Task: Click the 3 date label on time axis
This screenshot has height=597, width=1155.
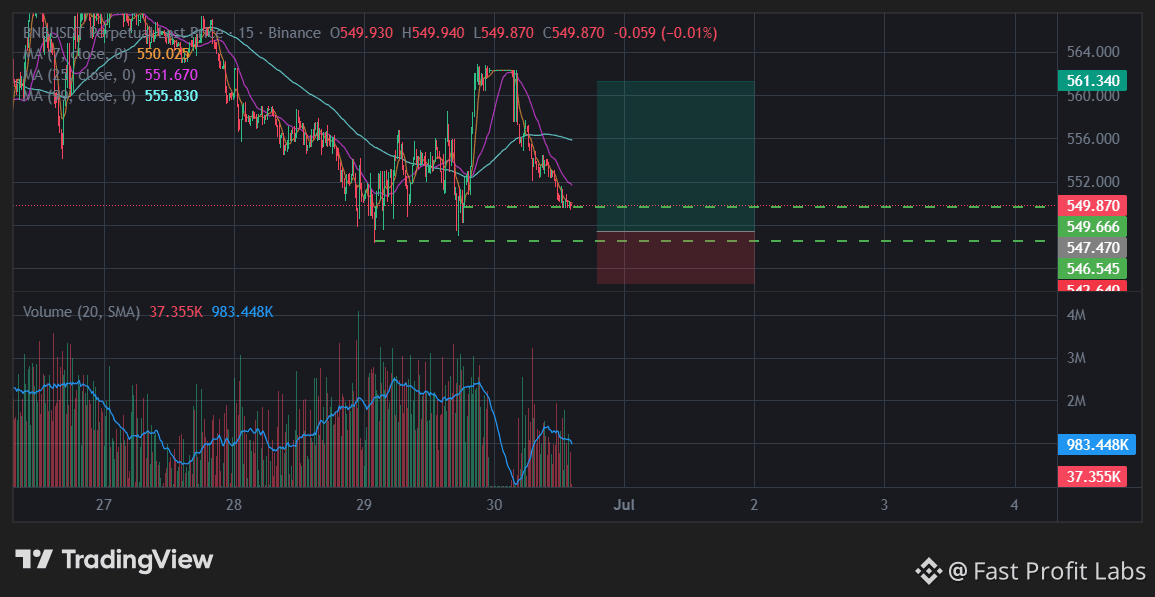Action: coord(884,505)
